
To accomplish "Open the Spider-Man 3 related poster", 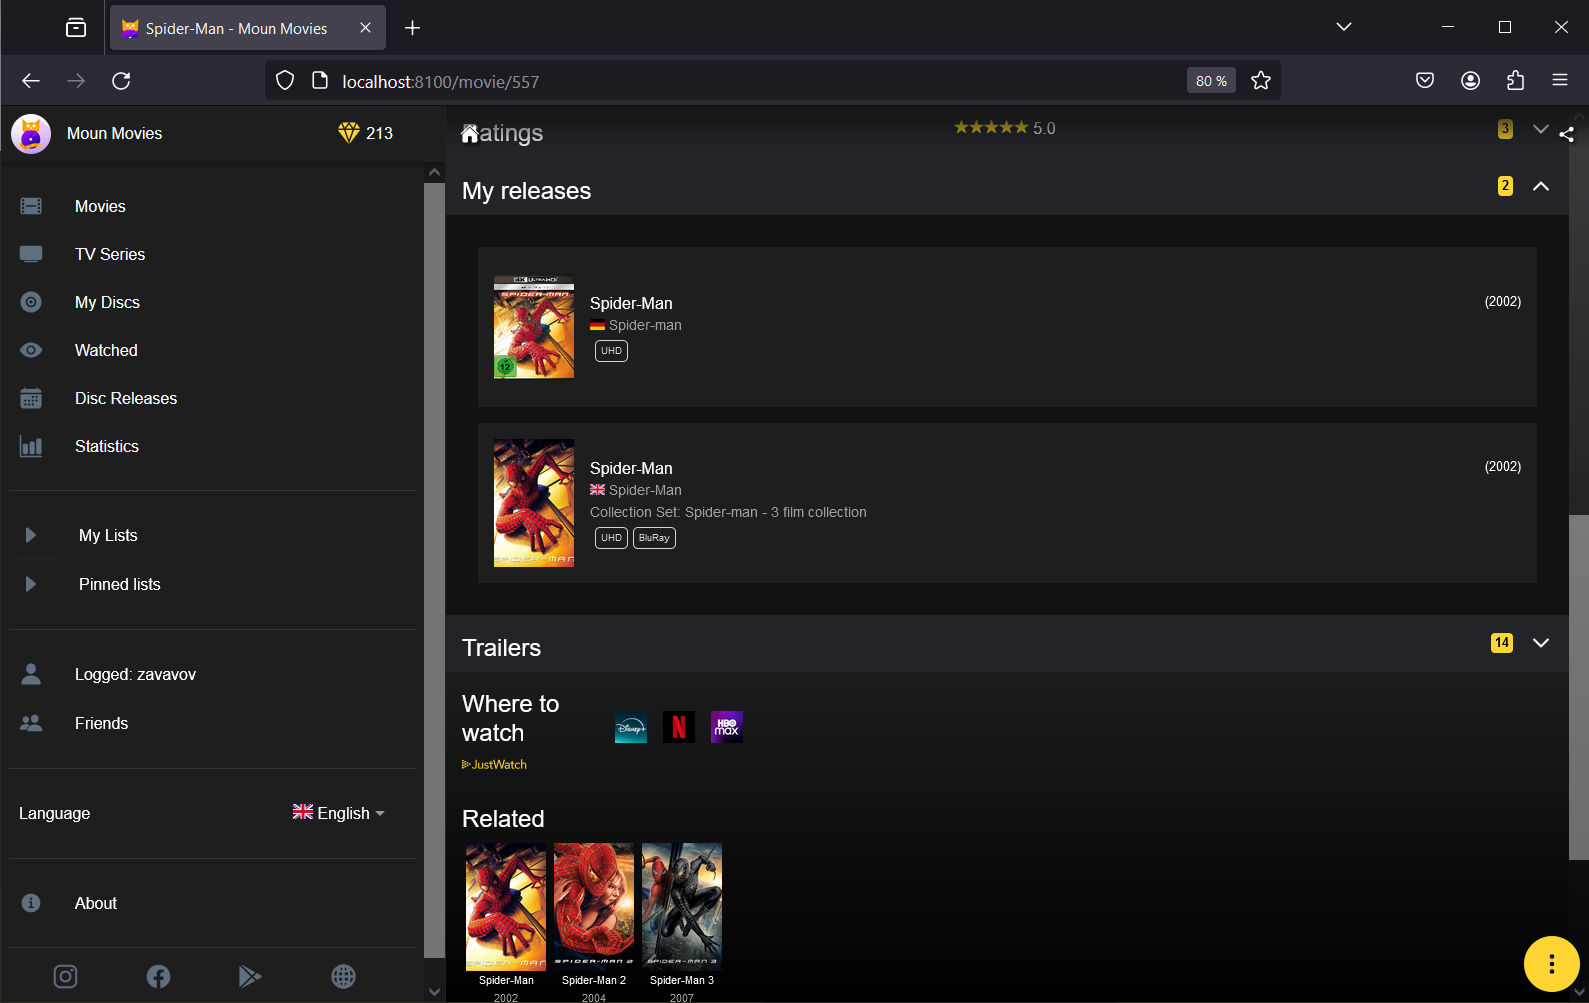I will click(681, 907).
